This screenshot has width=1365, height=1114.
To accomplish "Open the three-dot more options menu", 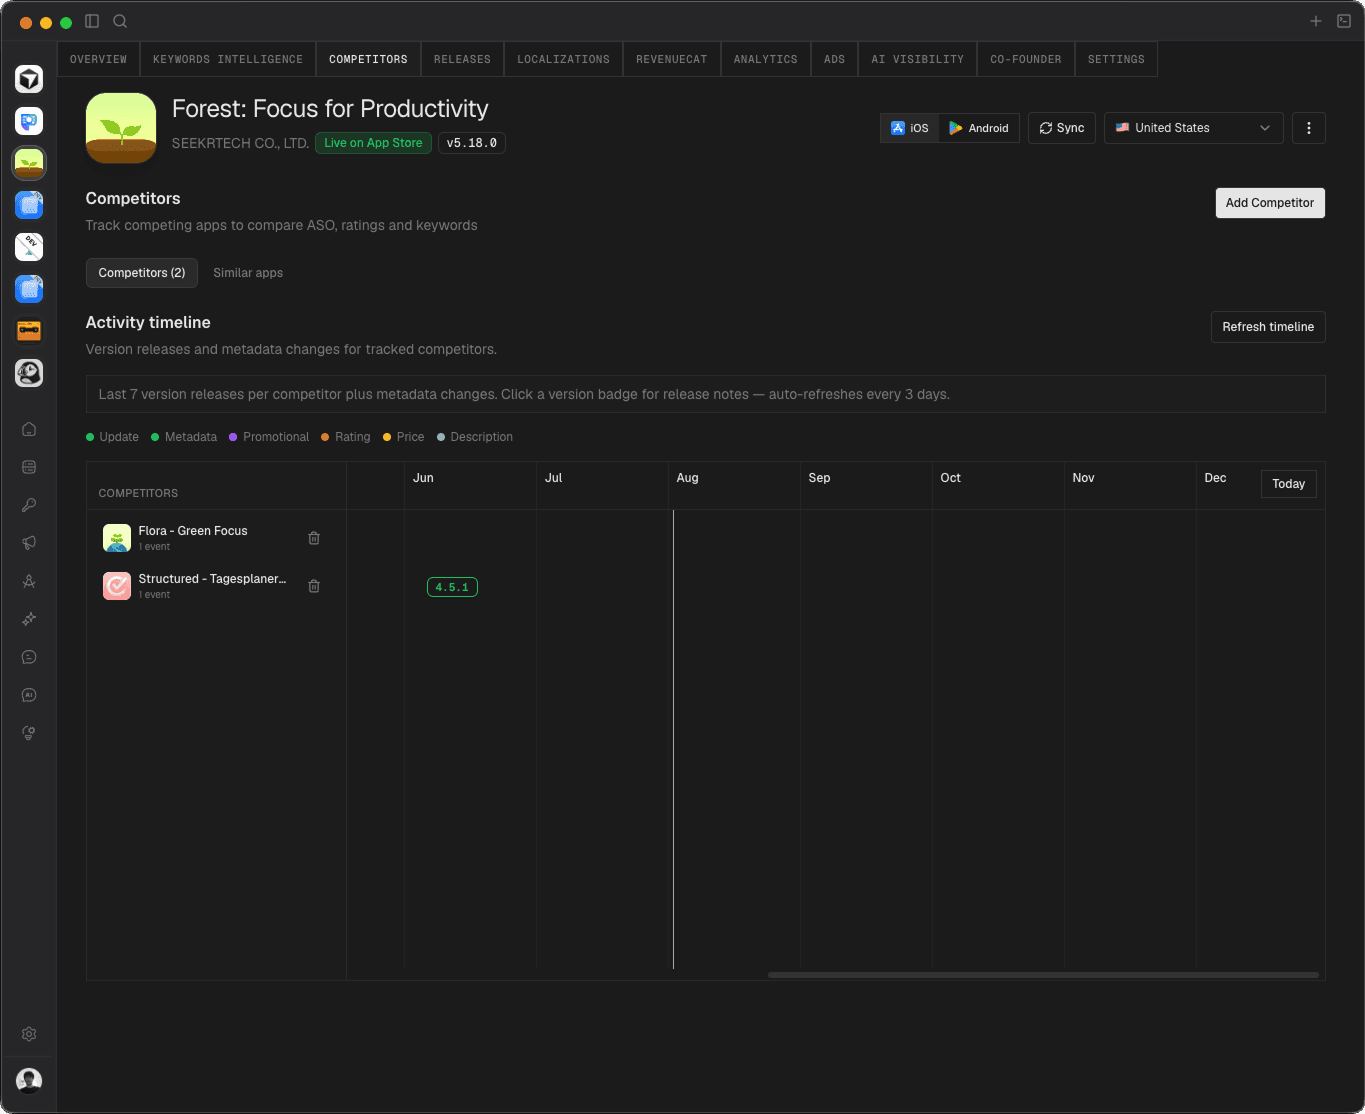I will pos(1309,128).
